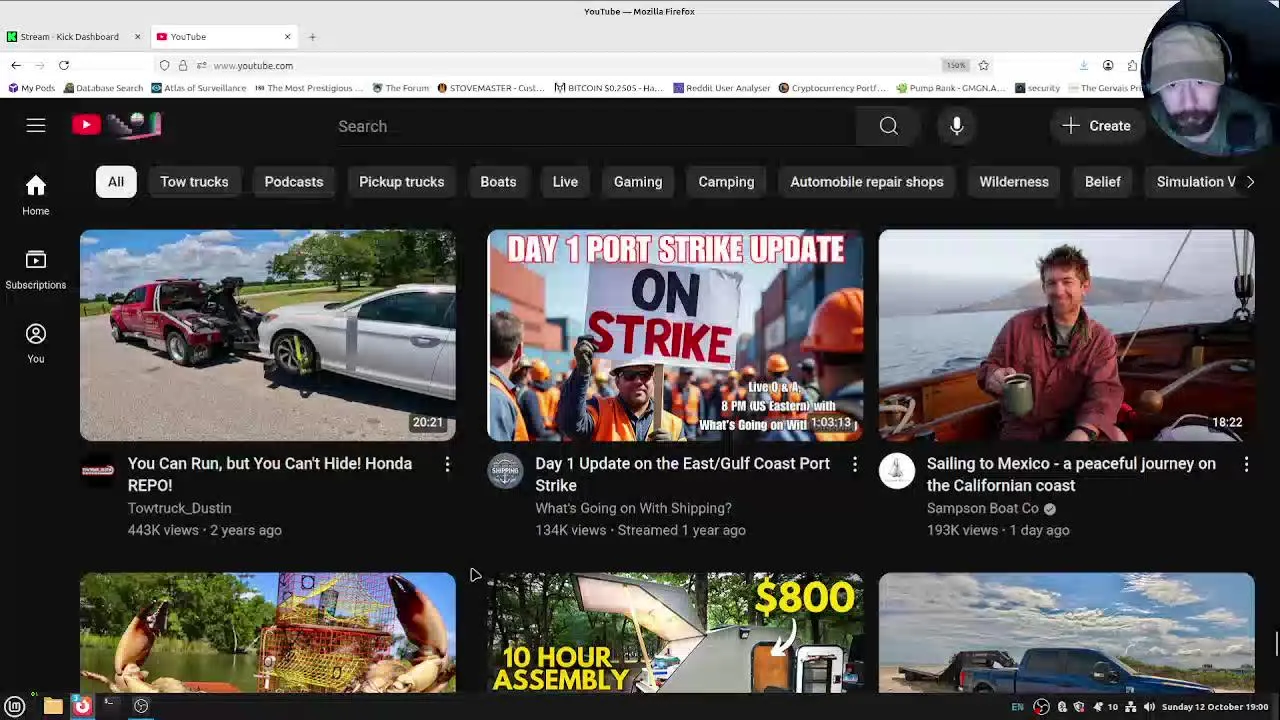This screenshot has height=720, width=1280.
Task: Close the Kick Dashboard tab
Action: 137,37
